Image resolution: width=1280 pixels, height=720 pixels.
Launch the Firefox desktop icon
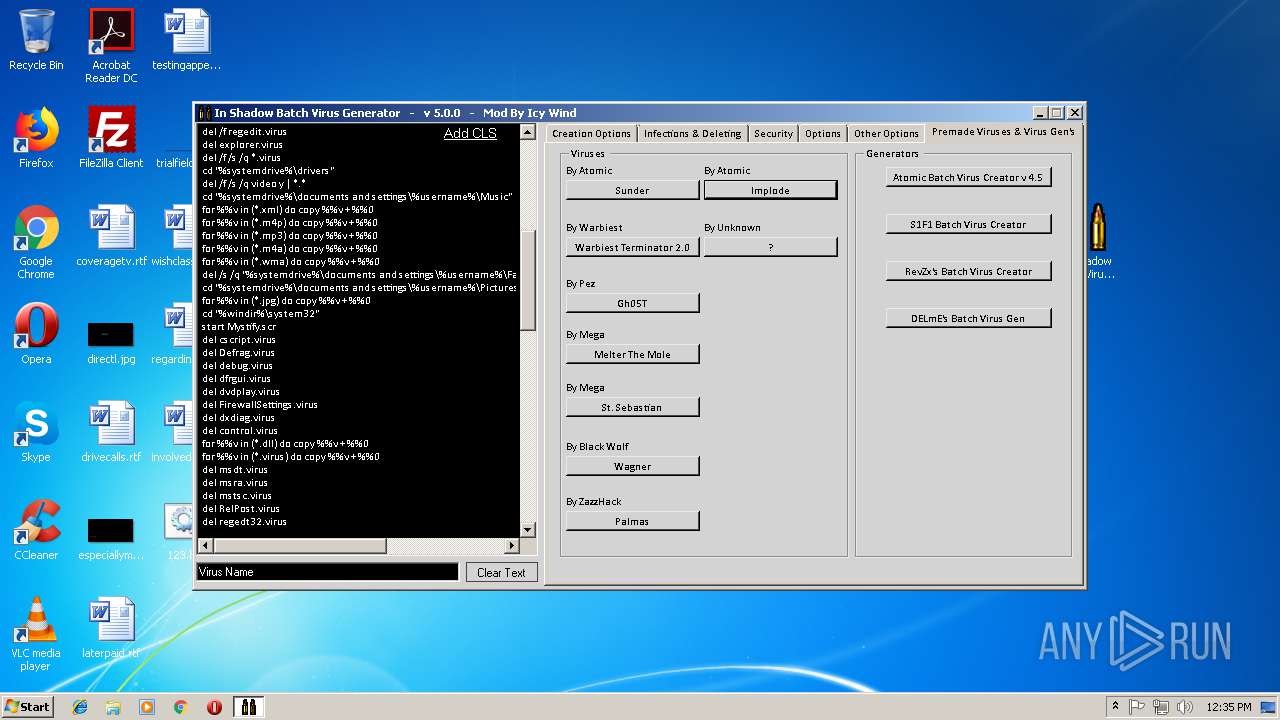(x=36, y=138)
